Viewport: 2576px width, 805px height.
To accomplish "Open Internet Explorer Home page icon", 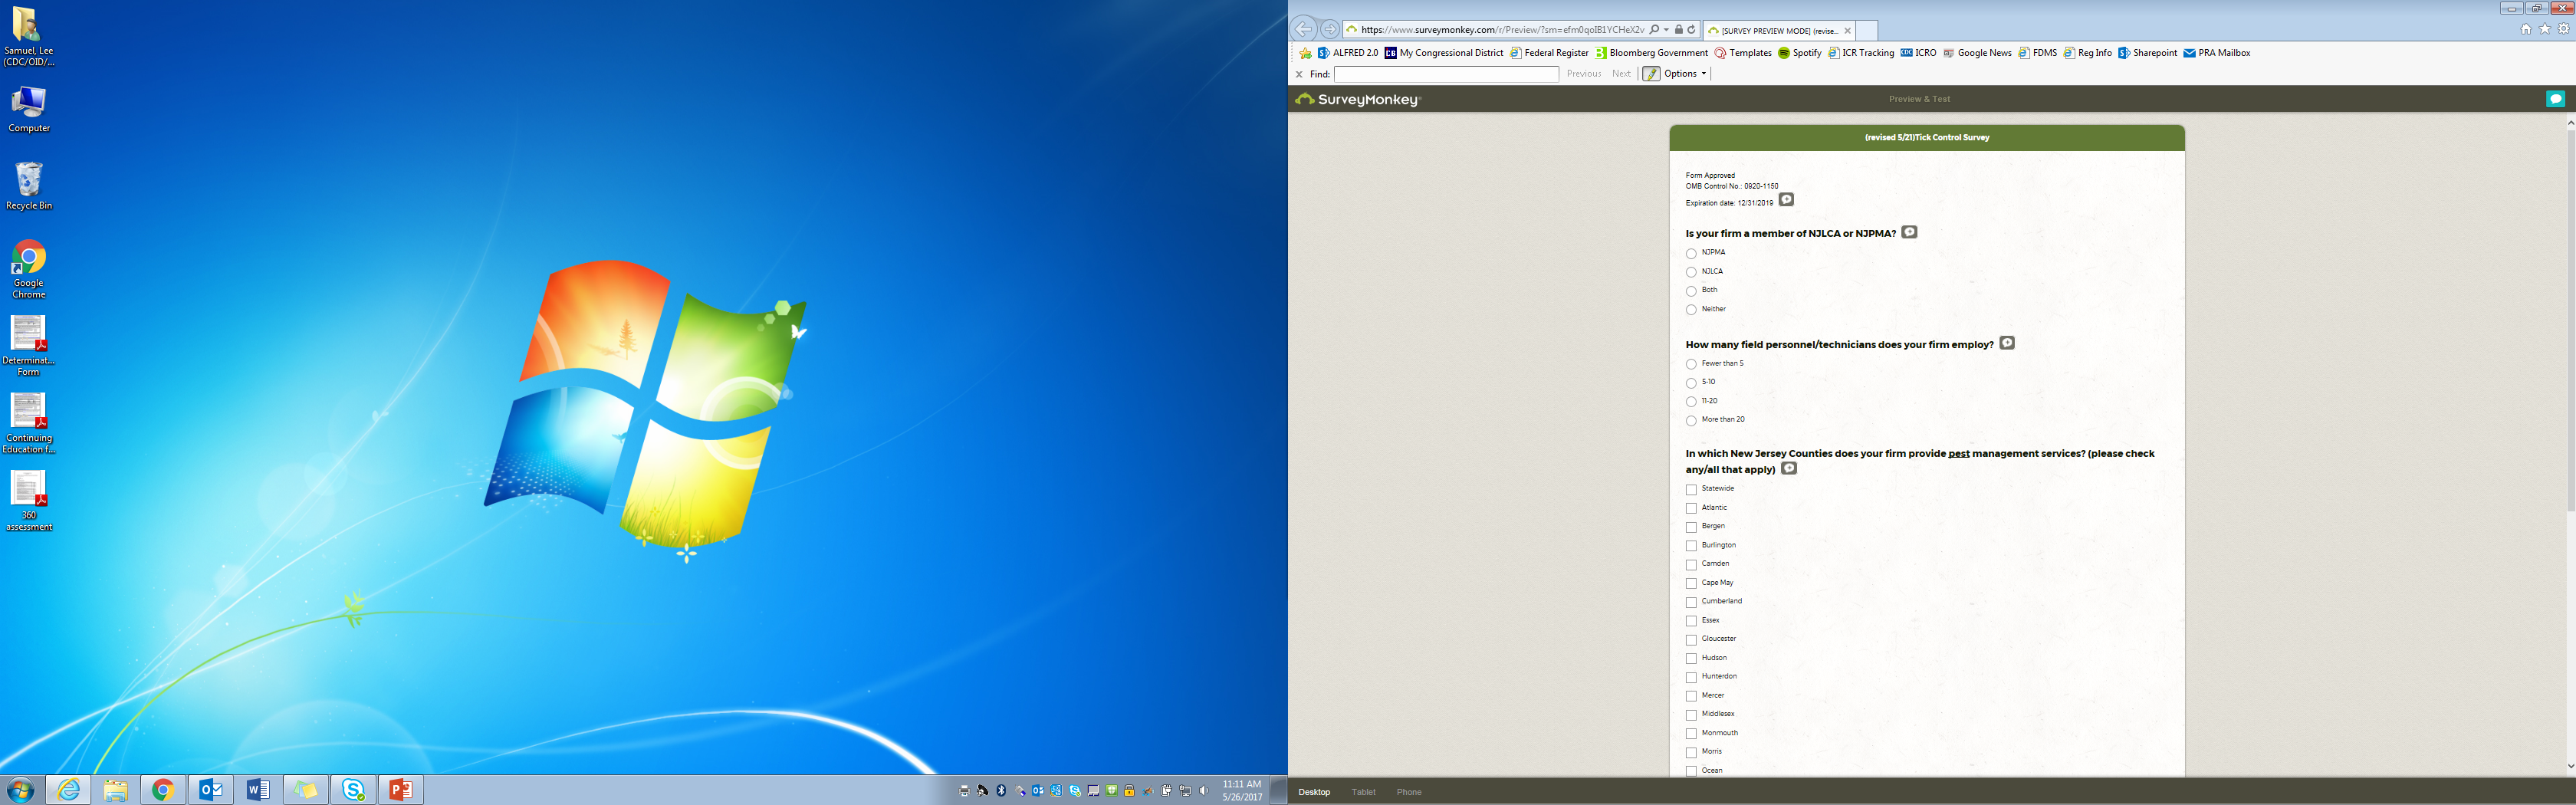I will 2525,29.
